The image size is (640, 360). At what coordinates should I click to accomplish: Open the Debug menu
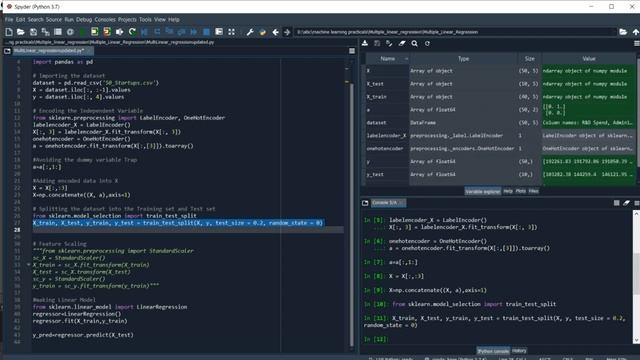point(84,19)
